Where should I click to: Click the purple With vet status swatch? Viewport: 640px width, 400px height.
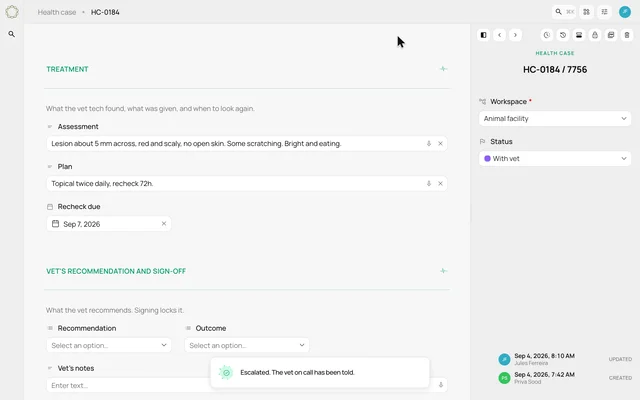(x=487, y=159)
